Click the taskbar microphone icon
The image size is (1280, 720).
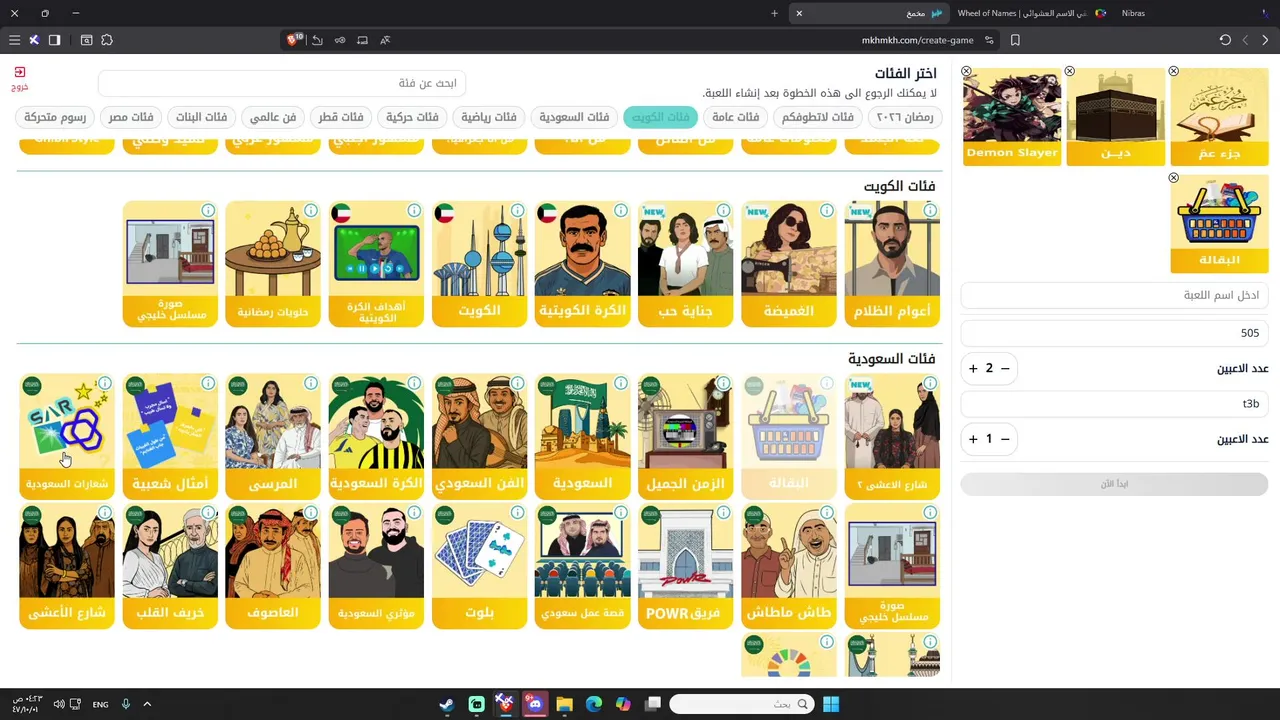pyautogui.click(x=126, y=704)
